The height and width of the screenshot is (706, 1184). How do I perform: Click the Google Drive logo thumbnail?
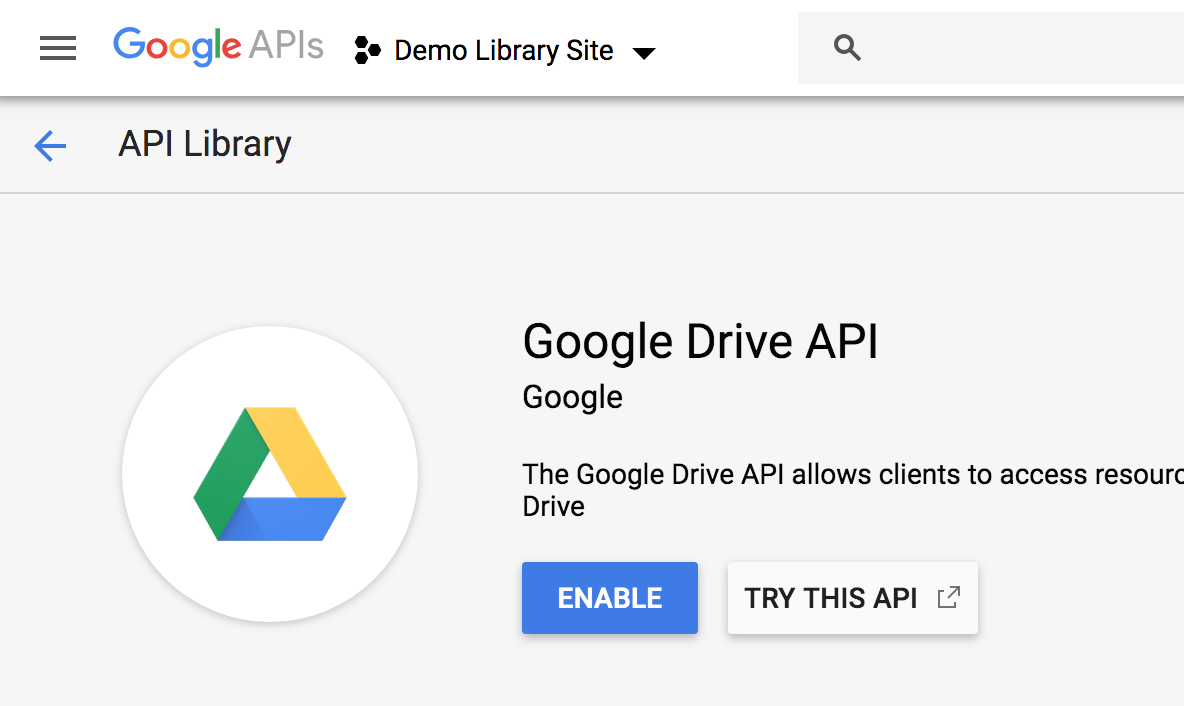(270, 474)
